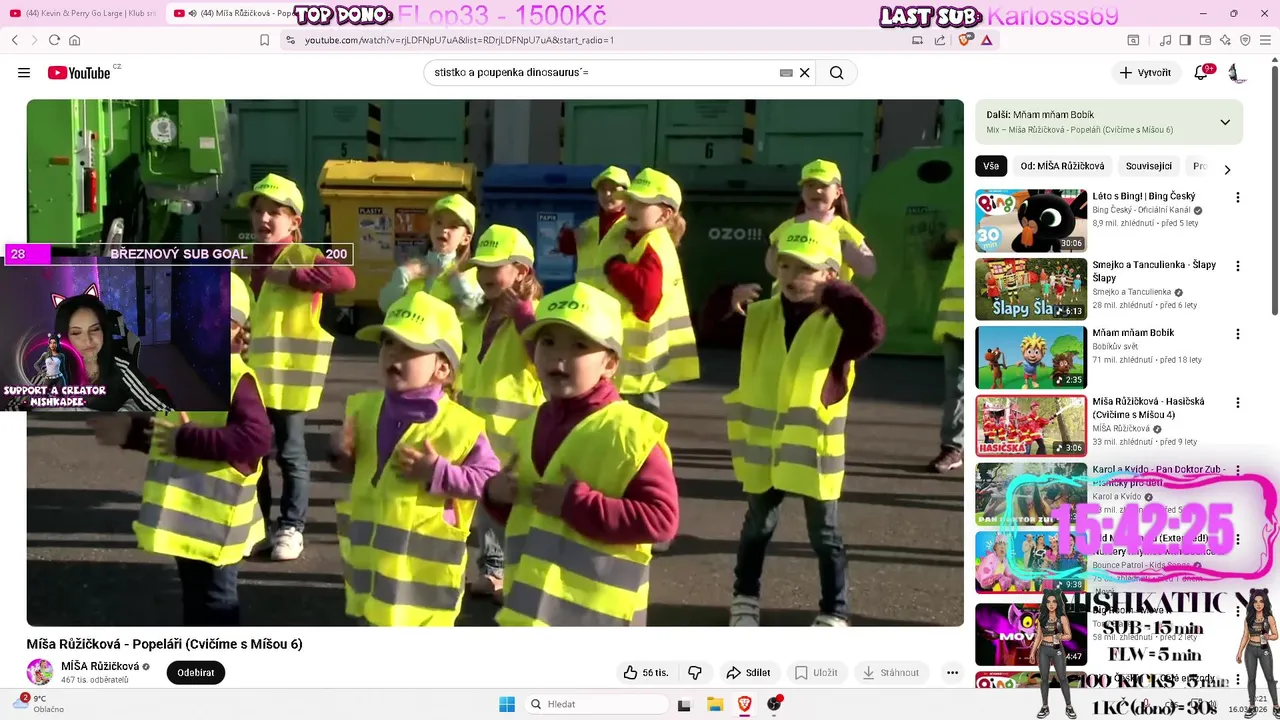Click the Sdílet share button

pos(748,673)
